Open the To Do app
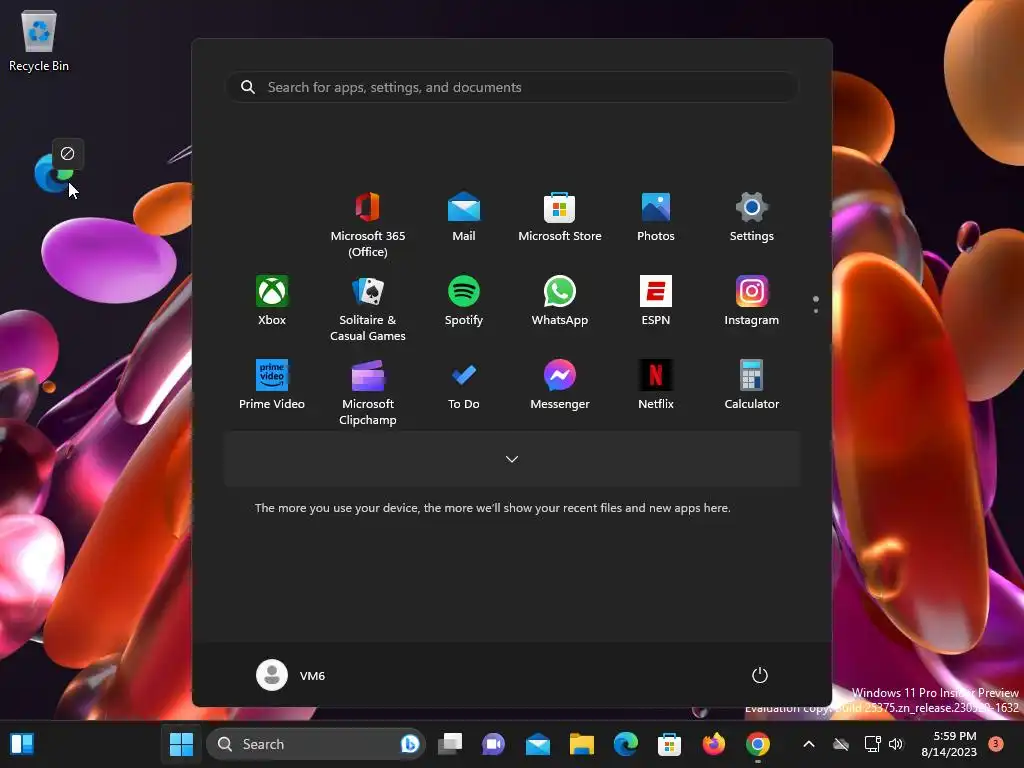 (464, 384)
